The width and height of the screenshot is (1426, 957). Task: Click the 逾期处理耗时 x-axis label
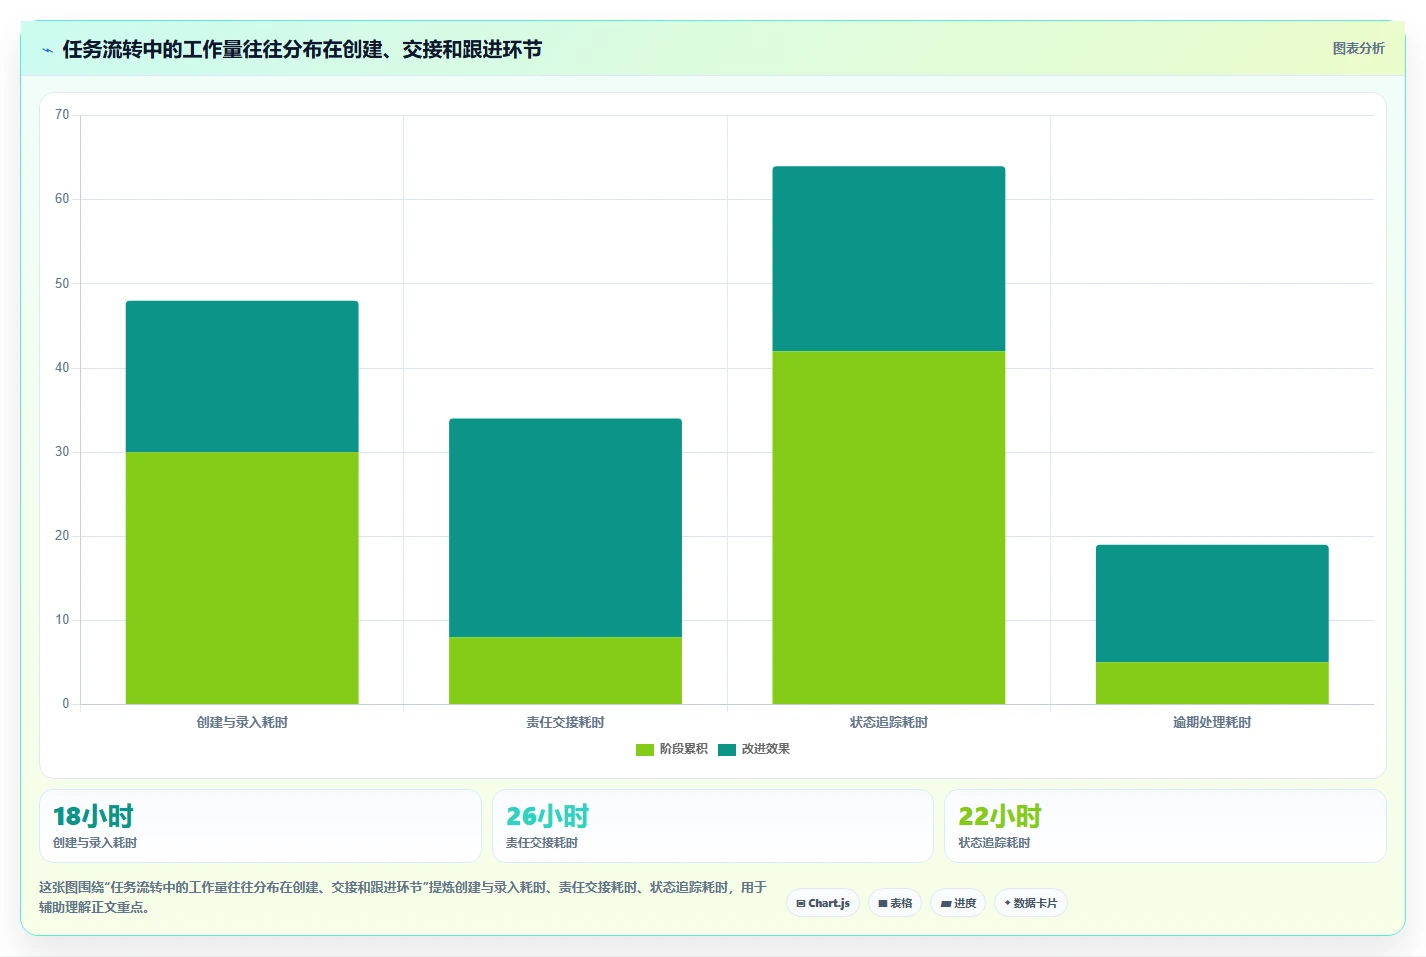pos(1212,722)
